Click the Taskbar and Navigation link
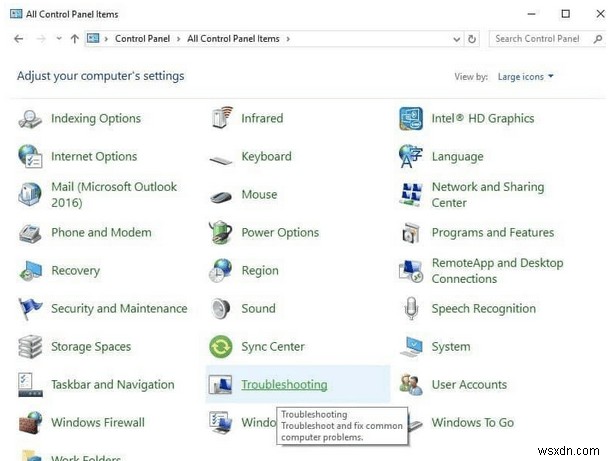 pos(113,385)
